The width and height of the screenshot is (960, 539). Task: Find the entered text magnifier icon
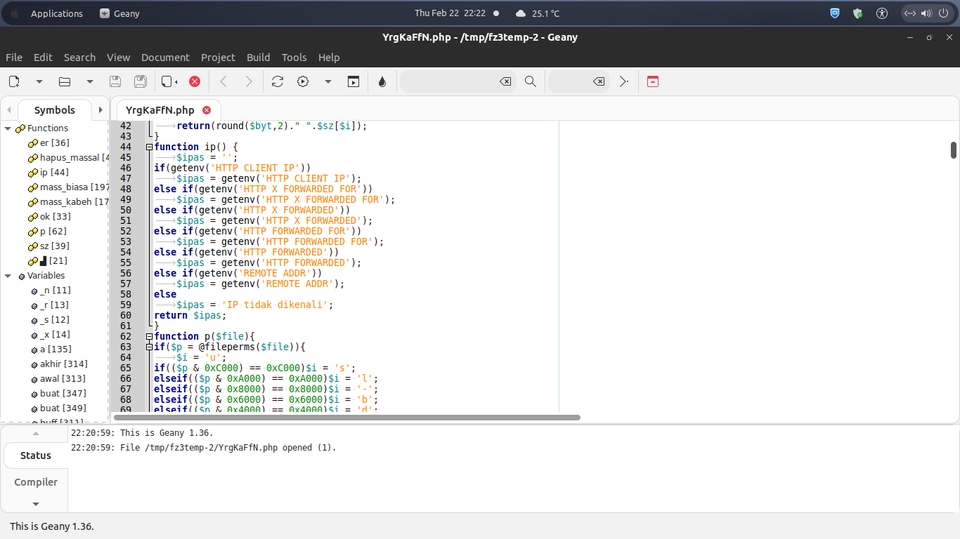point(530,81)
